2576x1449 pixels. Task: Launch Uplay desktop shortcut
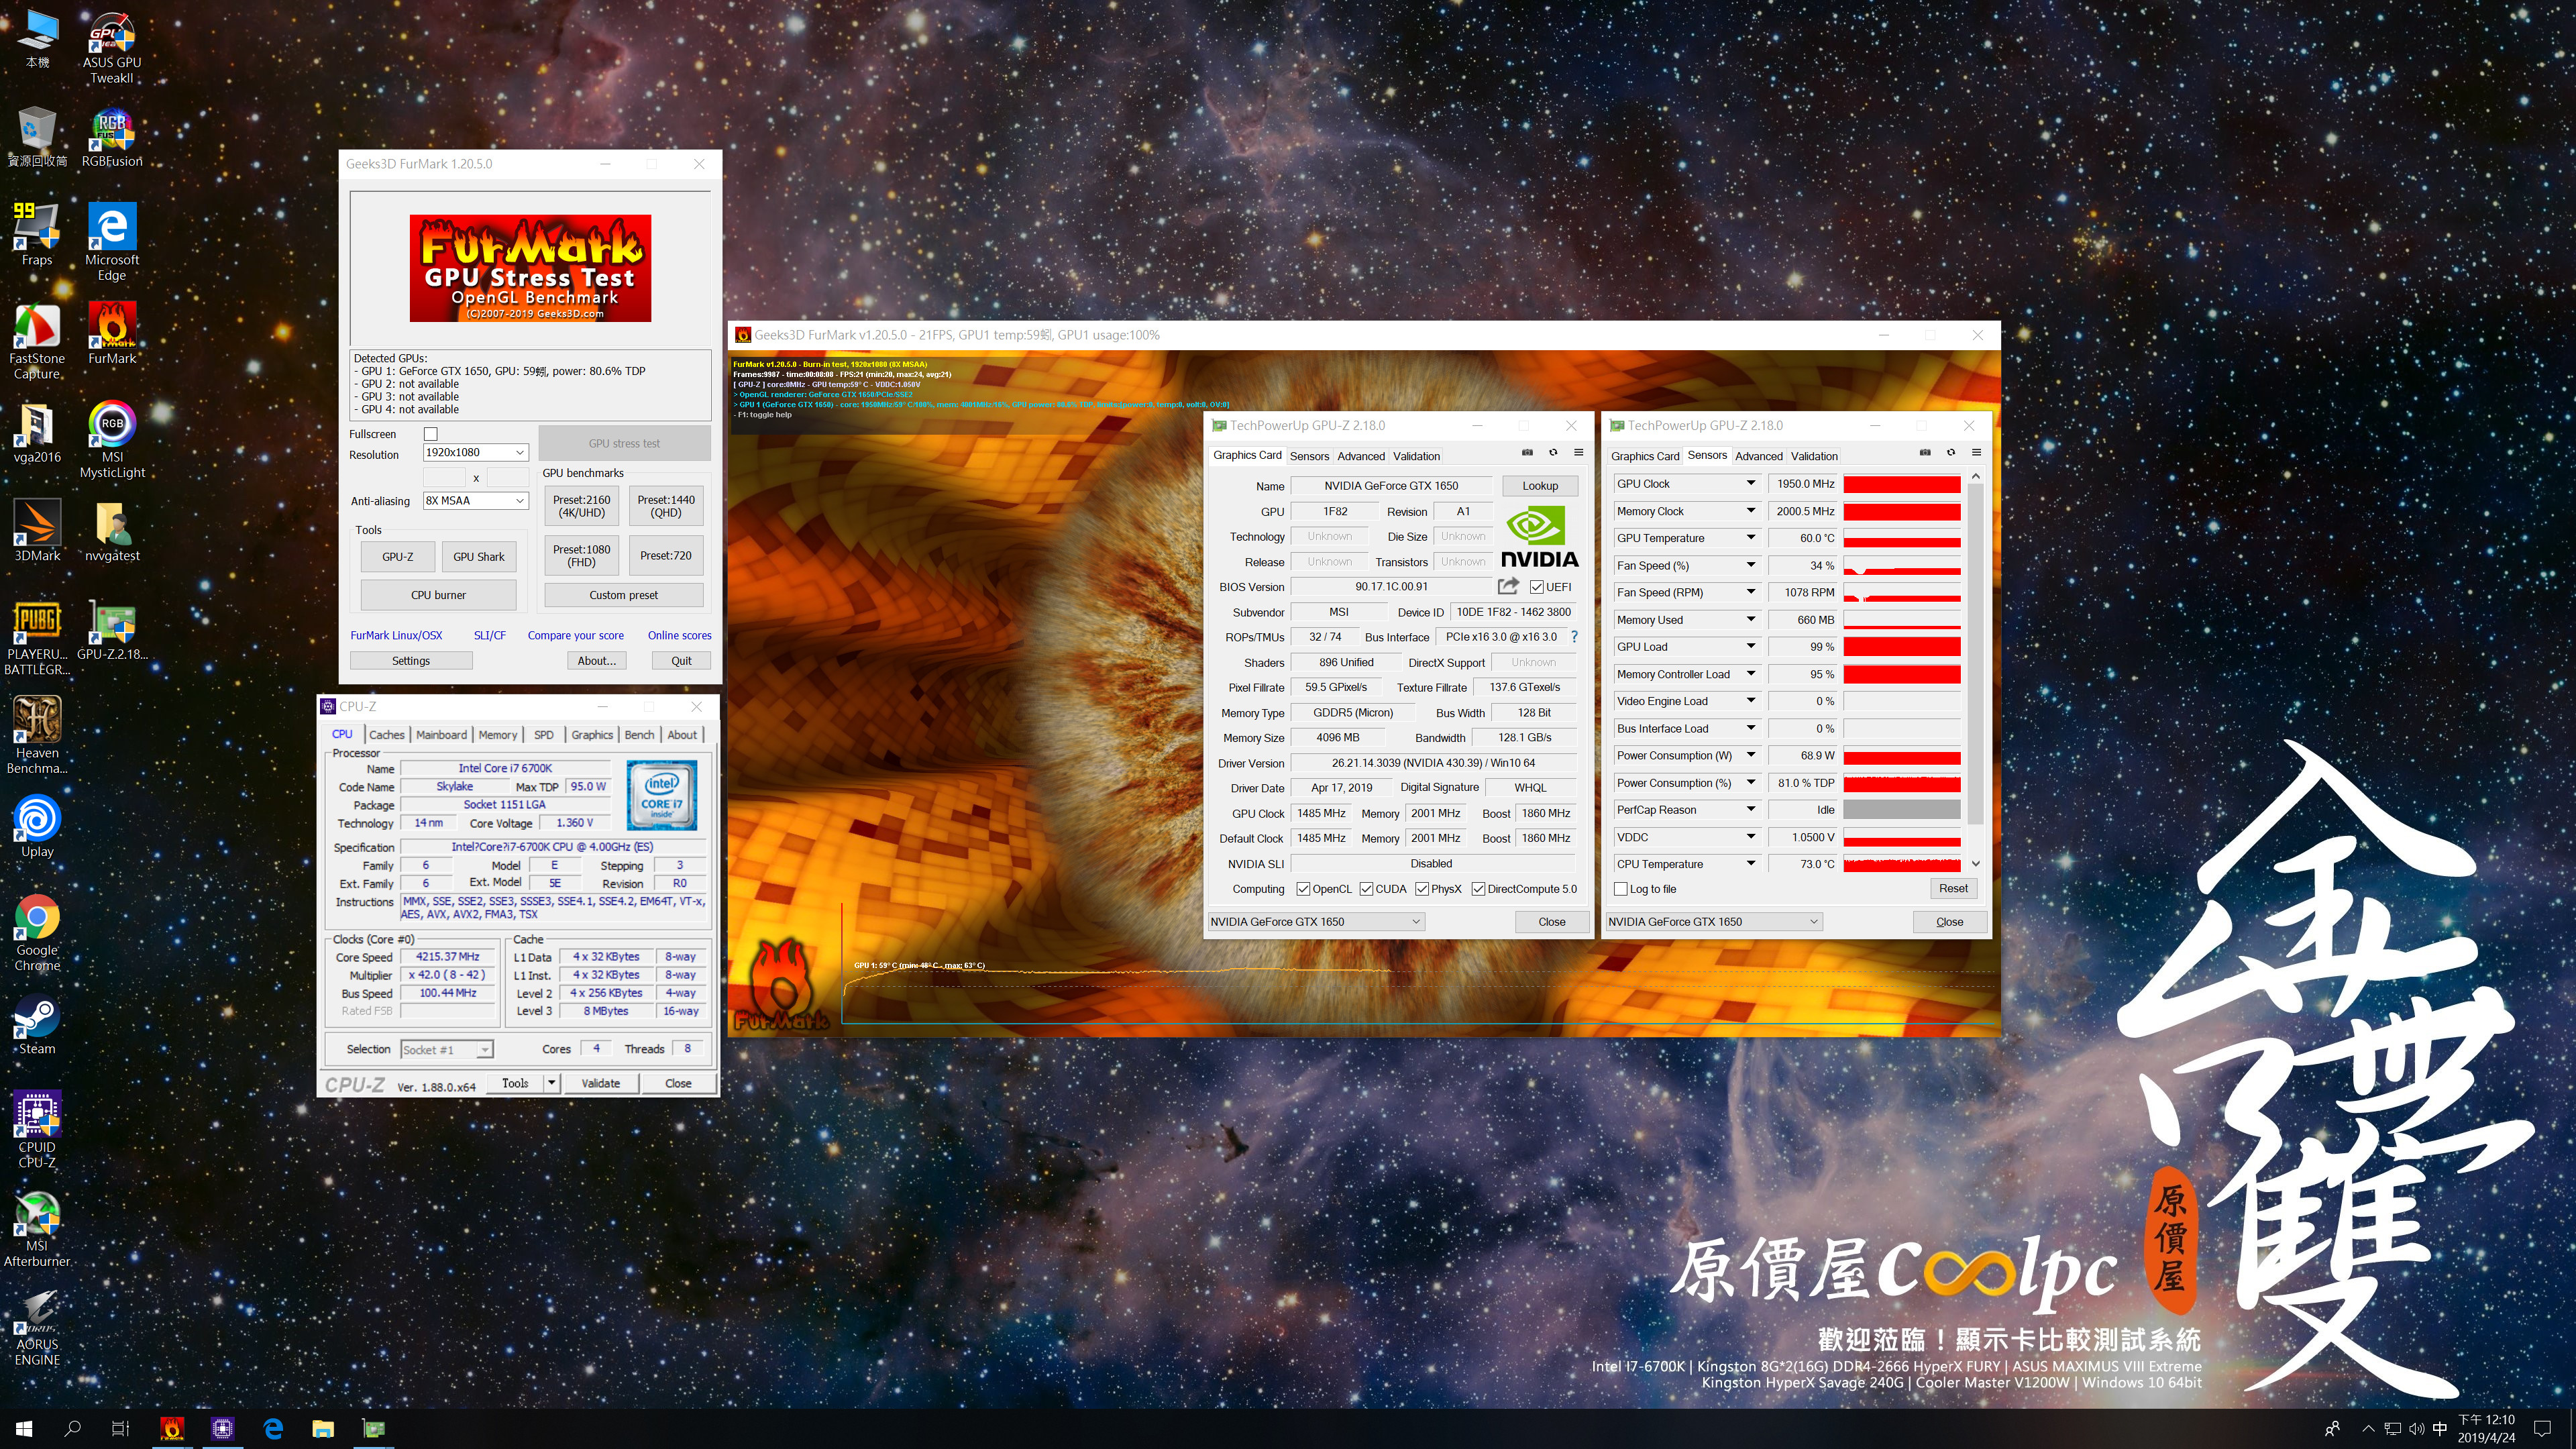(37, 826)
